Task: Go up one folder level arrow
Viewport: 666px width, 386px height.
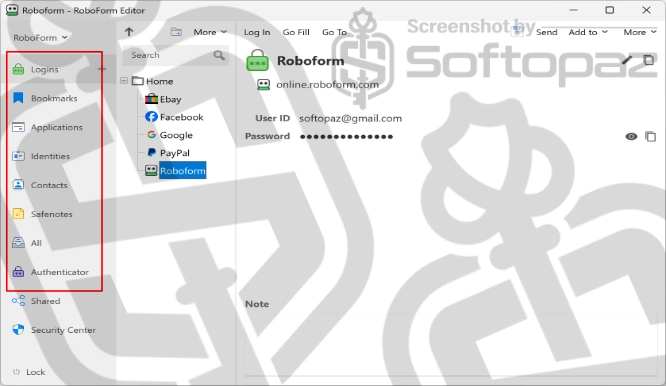Action: click(x=129, y=32)
